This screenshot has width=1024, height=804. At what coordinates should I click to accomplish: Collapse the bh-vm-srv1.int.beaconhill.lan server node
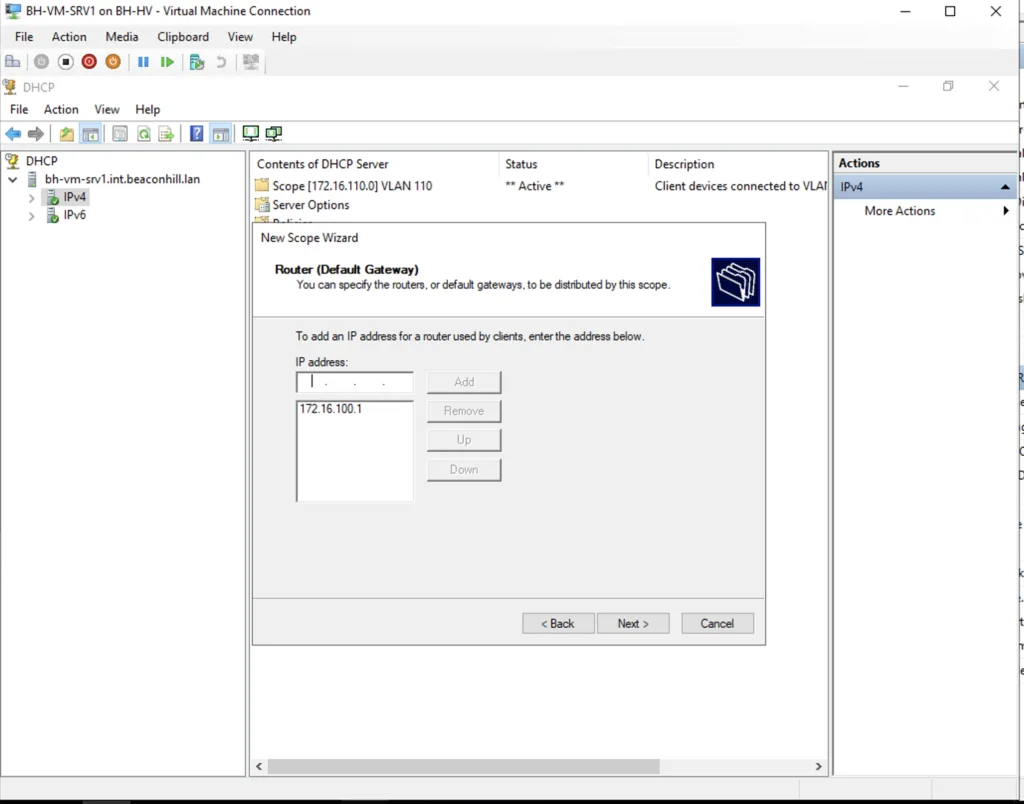12,179
